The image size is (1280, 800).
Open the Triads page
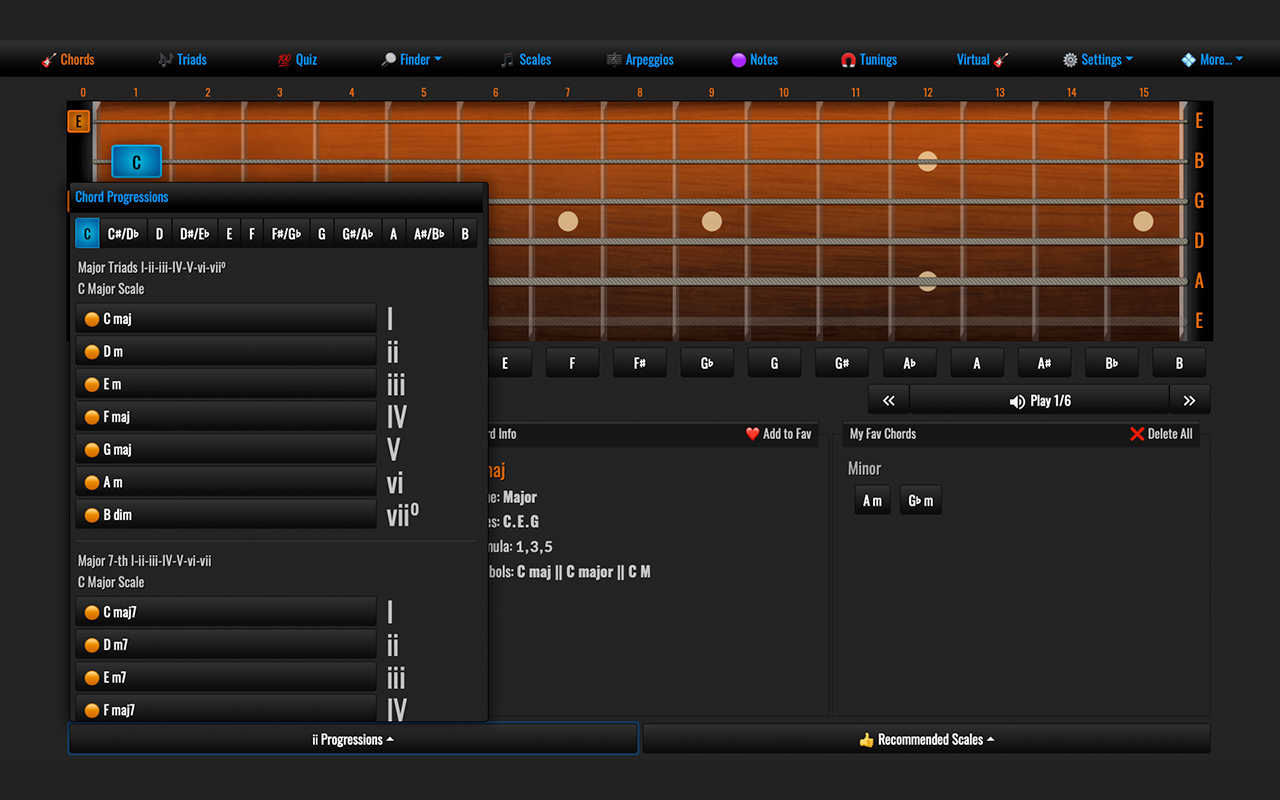pos(182,60)
